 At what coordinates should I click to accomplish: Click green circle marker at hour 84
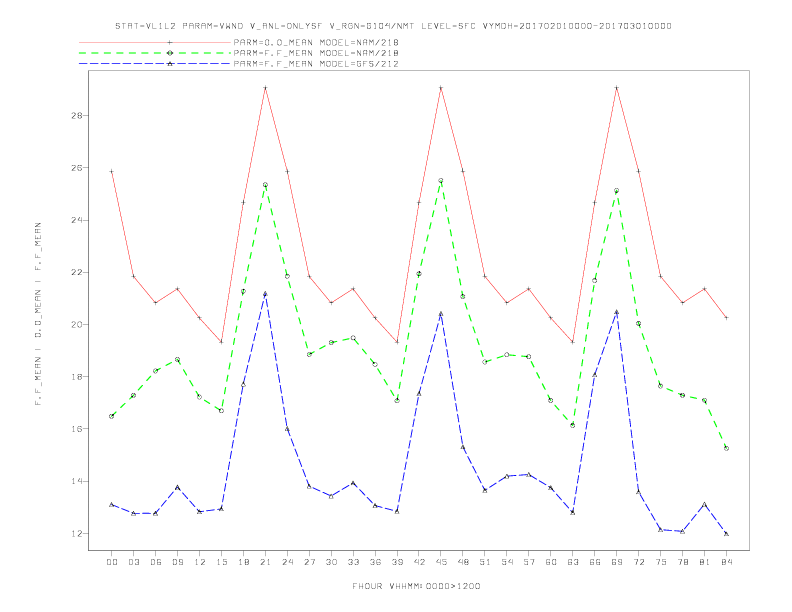pos(727,448)
